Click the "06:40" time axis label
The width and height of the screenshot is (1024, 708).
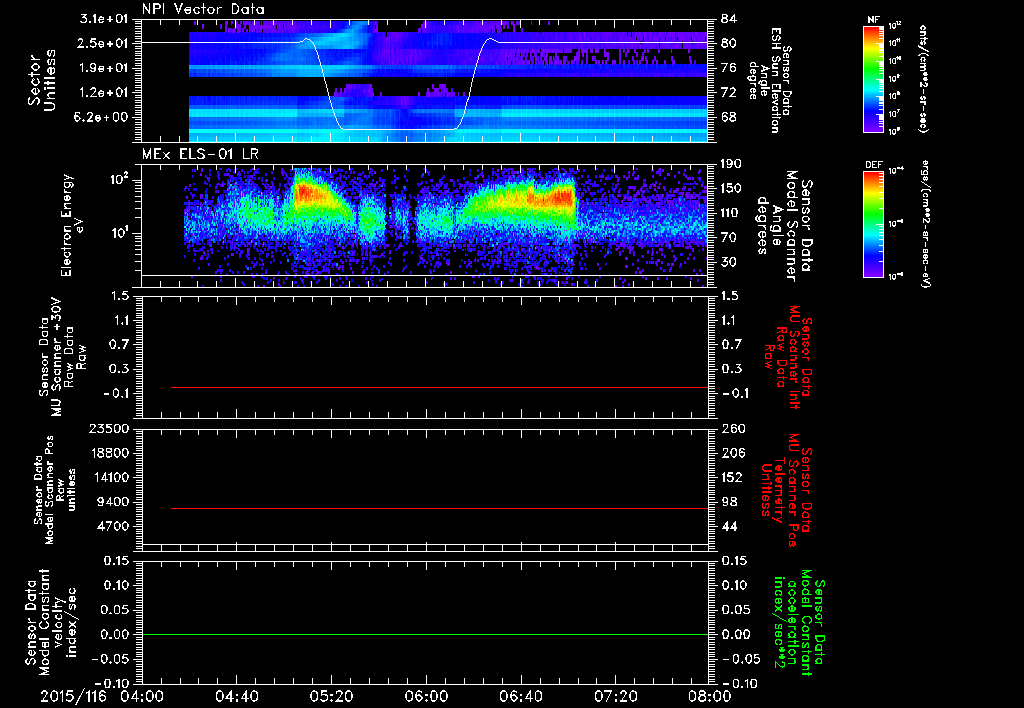click(x=520, y=696)
